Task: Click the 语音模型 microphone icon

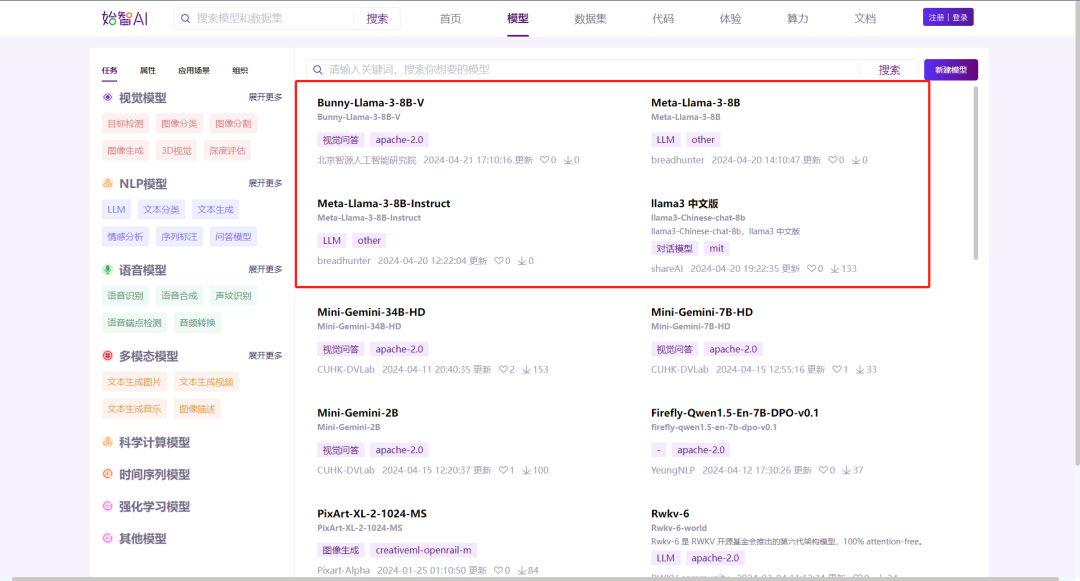Action: 107,269
